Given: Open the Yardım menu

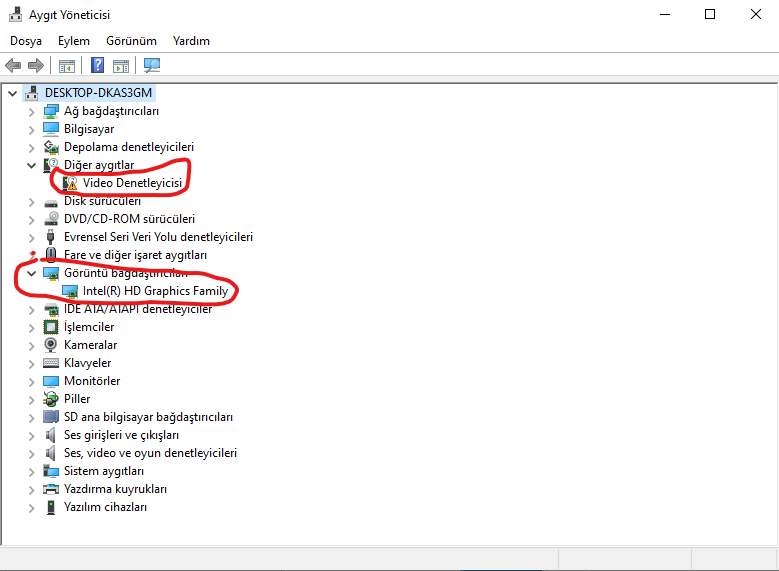Looking at the screenshot, I should coord(191,41).
